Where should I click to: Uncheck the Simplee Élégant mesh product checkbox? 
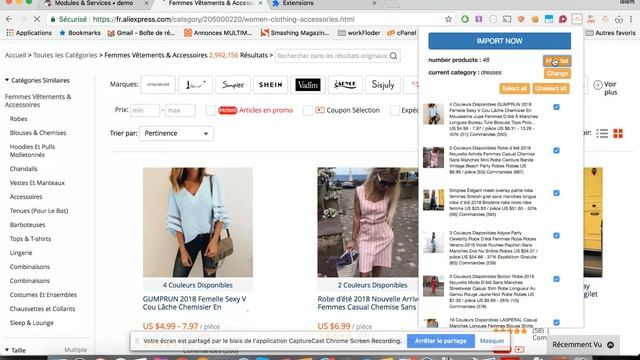point(556,193)
